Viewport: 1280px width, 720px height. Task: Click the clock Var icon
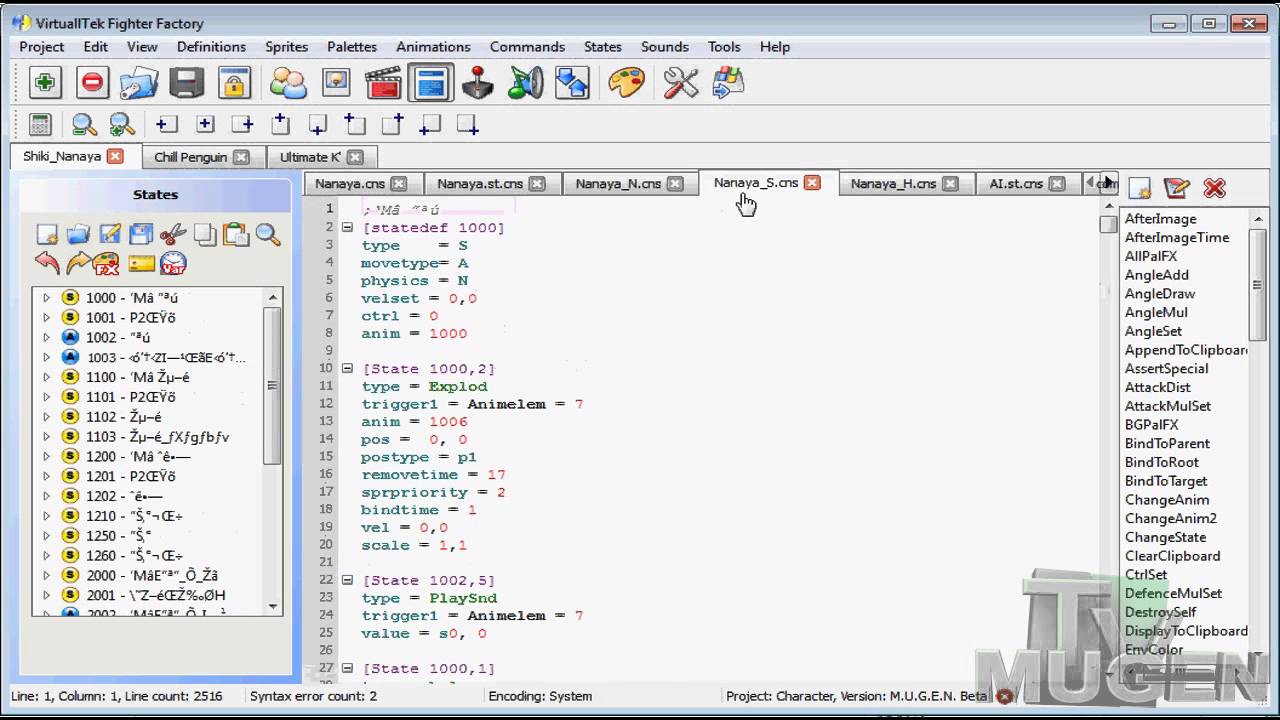(x=173, y=264)
